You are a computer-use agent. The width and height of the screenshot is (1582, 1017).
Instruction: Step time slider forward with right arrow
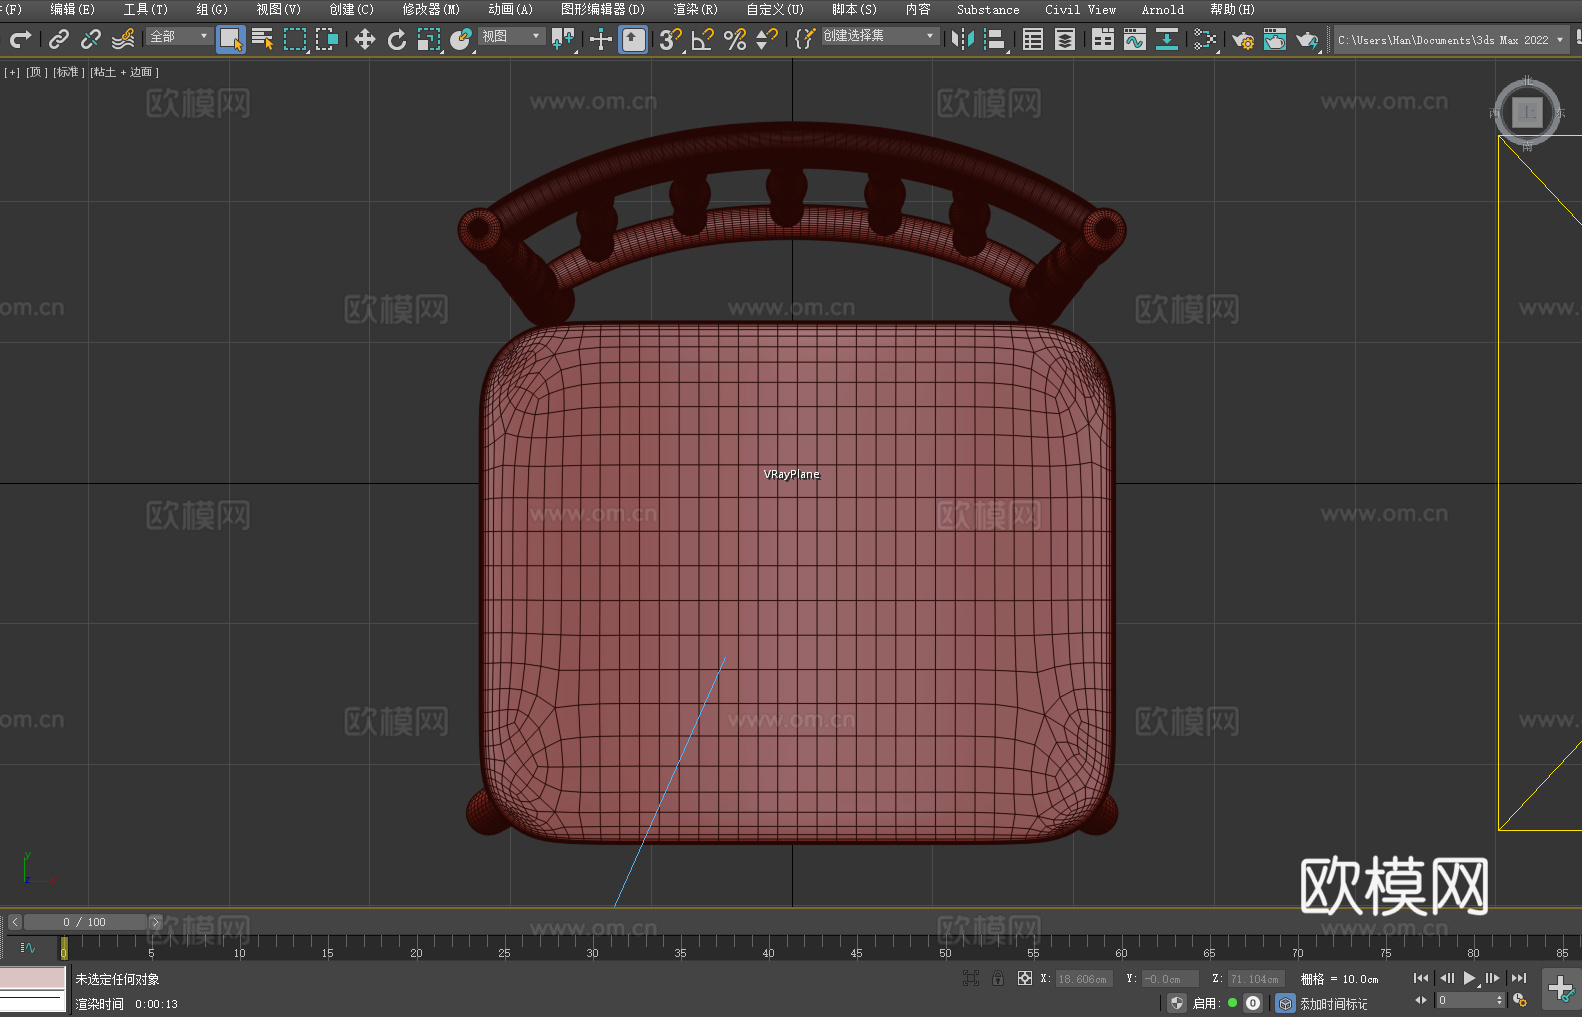pos(155,922)
